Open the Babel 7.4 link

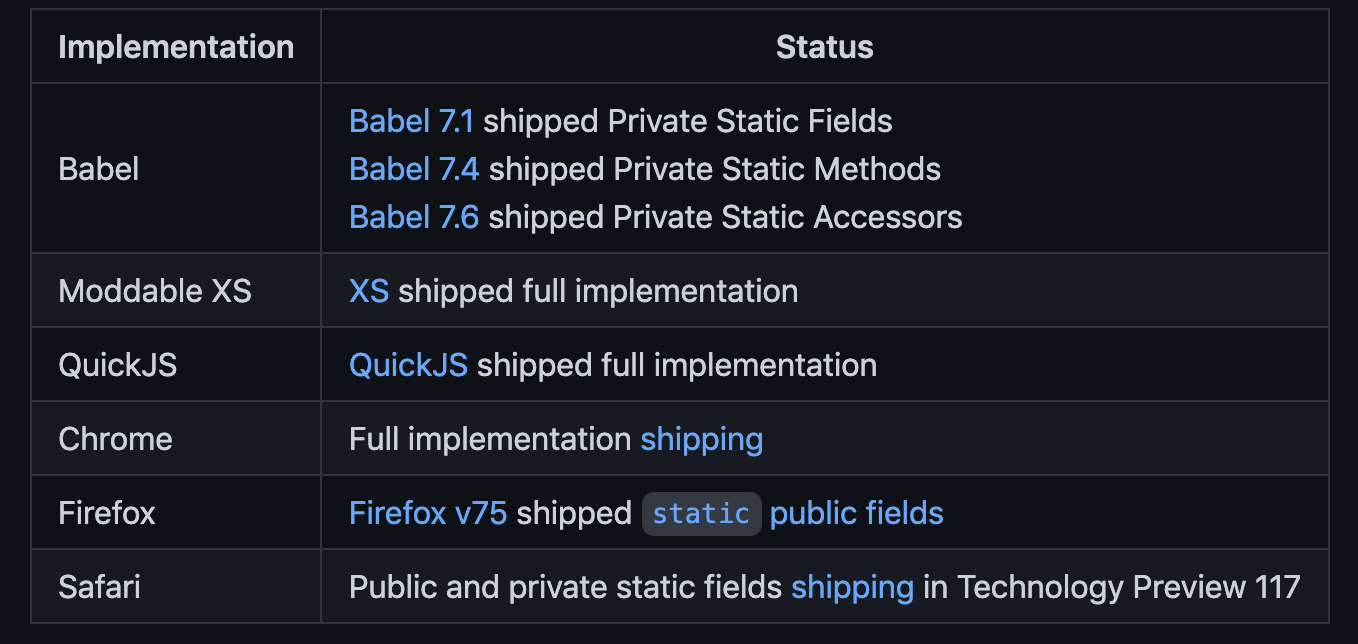pos(414,169)
